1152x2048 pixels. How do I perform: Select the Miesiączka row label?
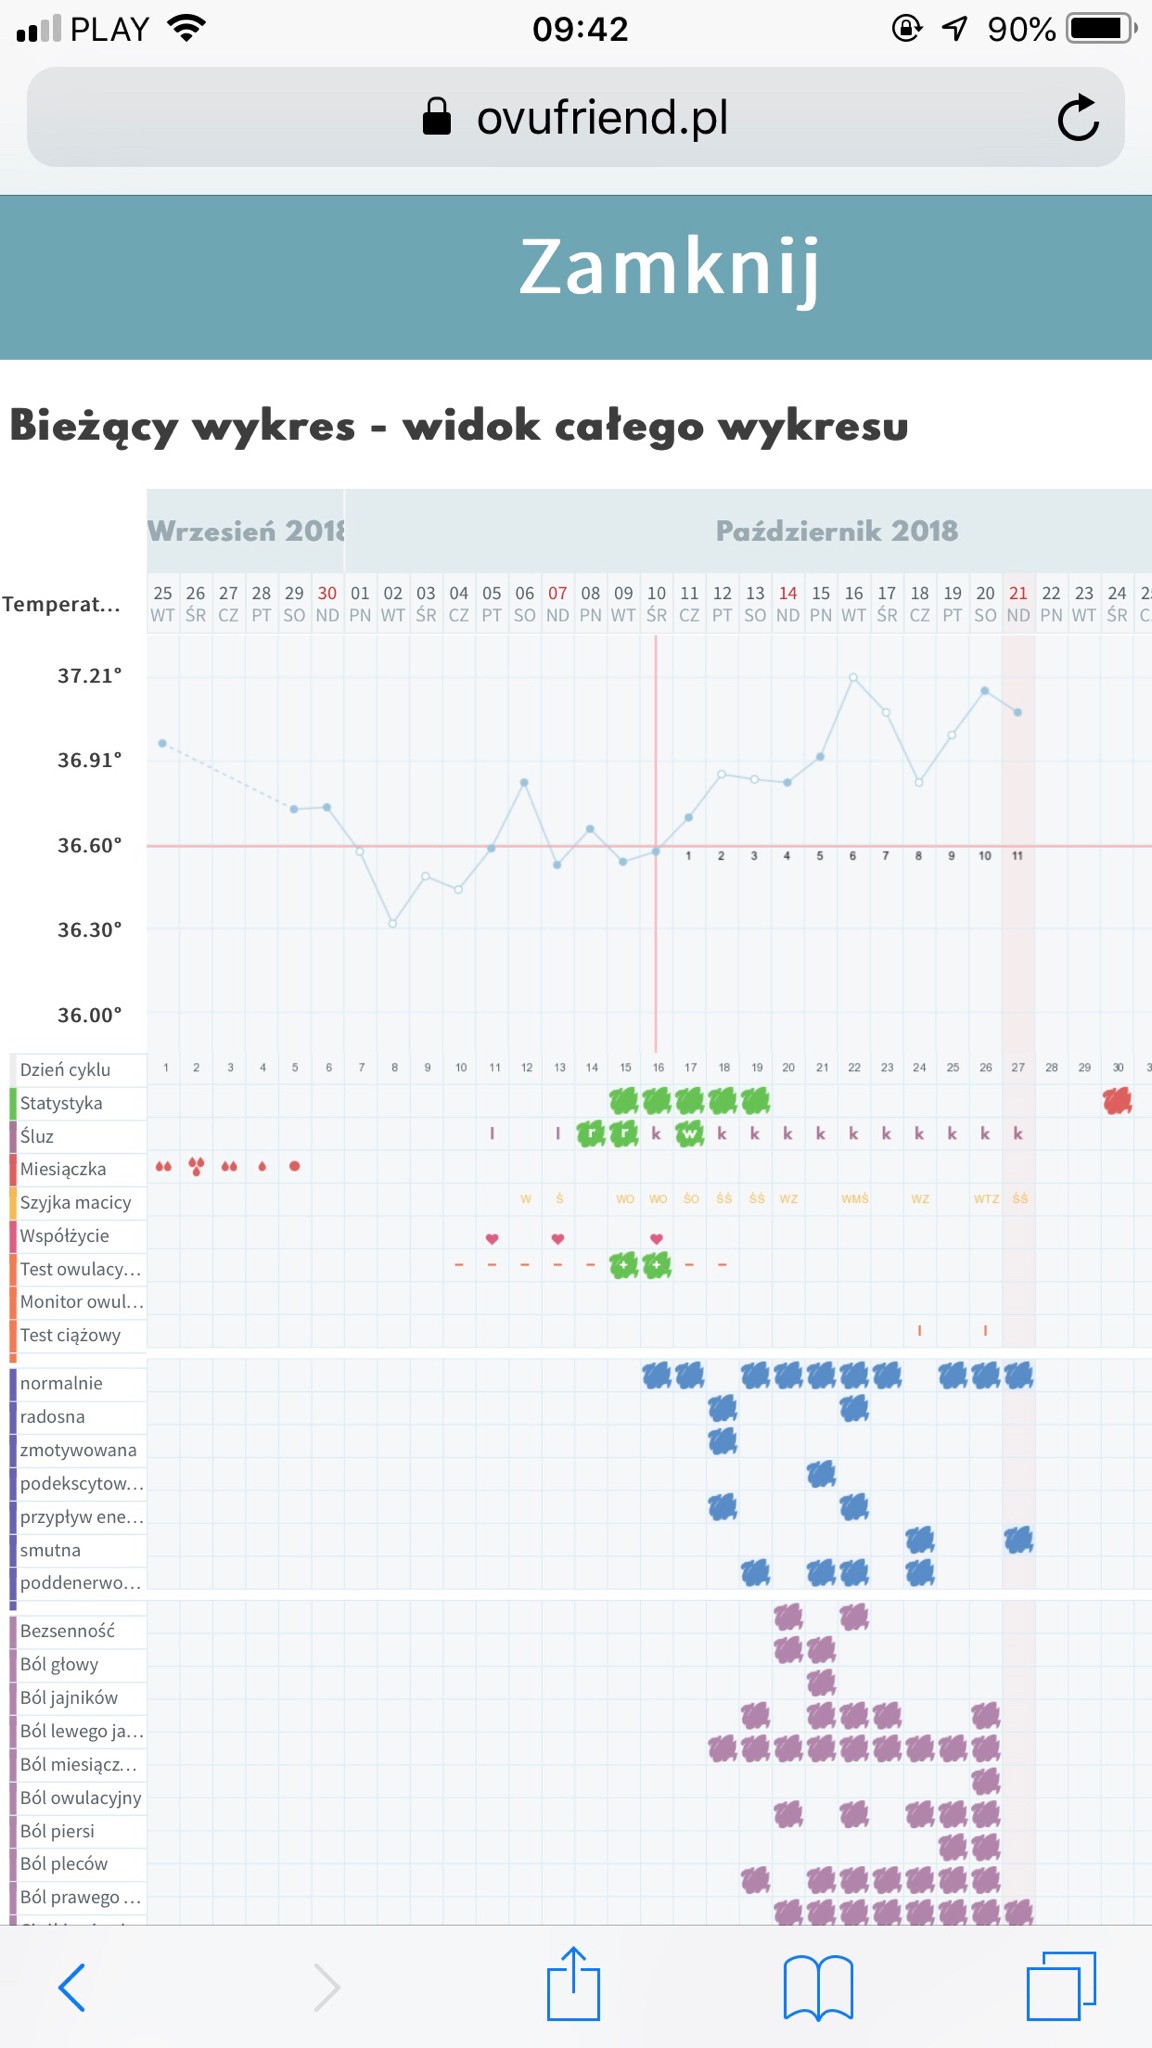pos(63,1169)
